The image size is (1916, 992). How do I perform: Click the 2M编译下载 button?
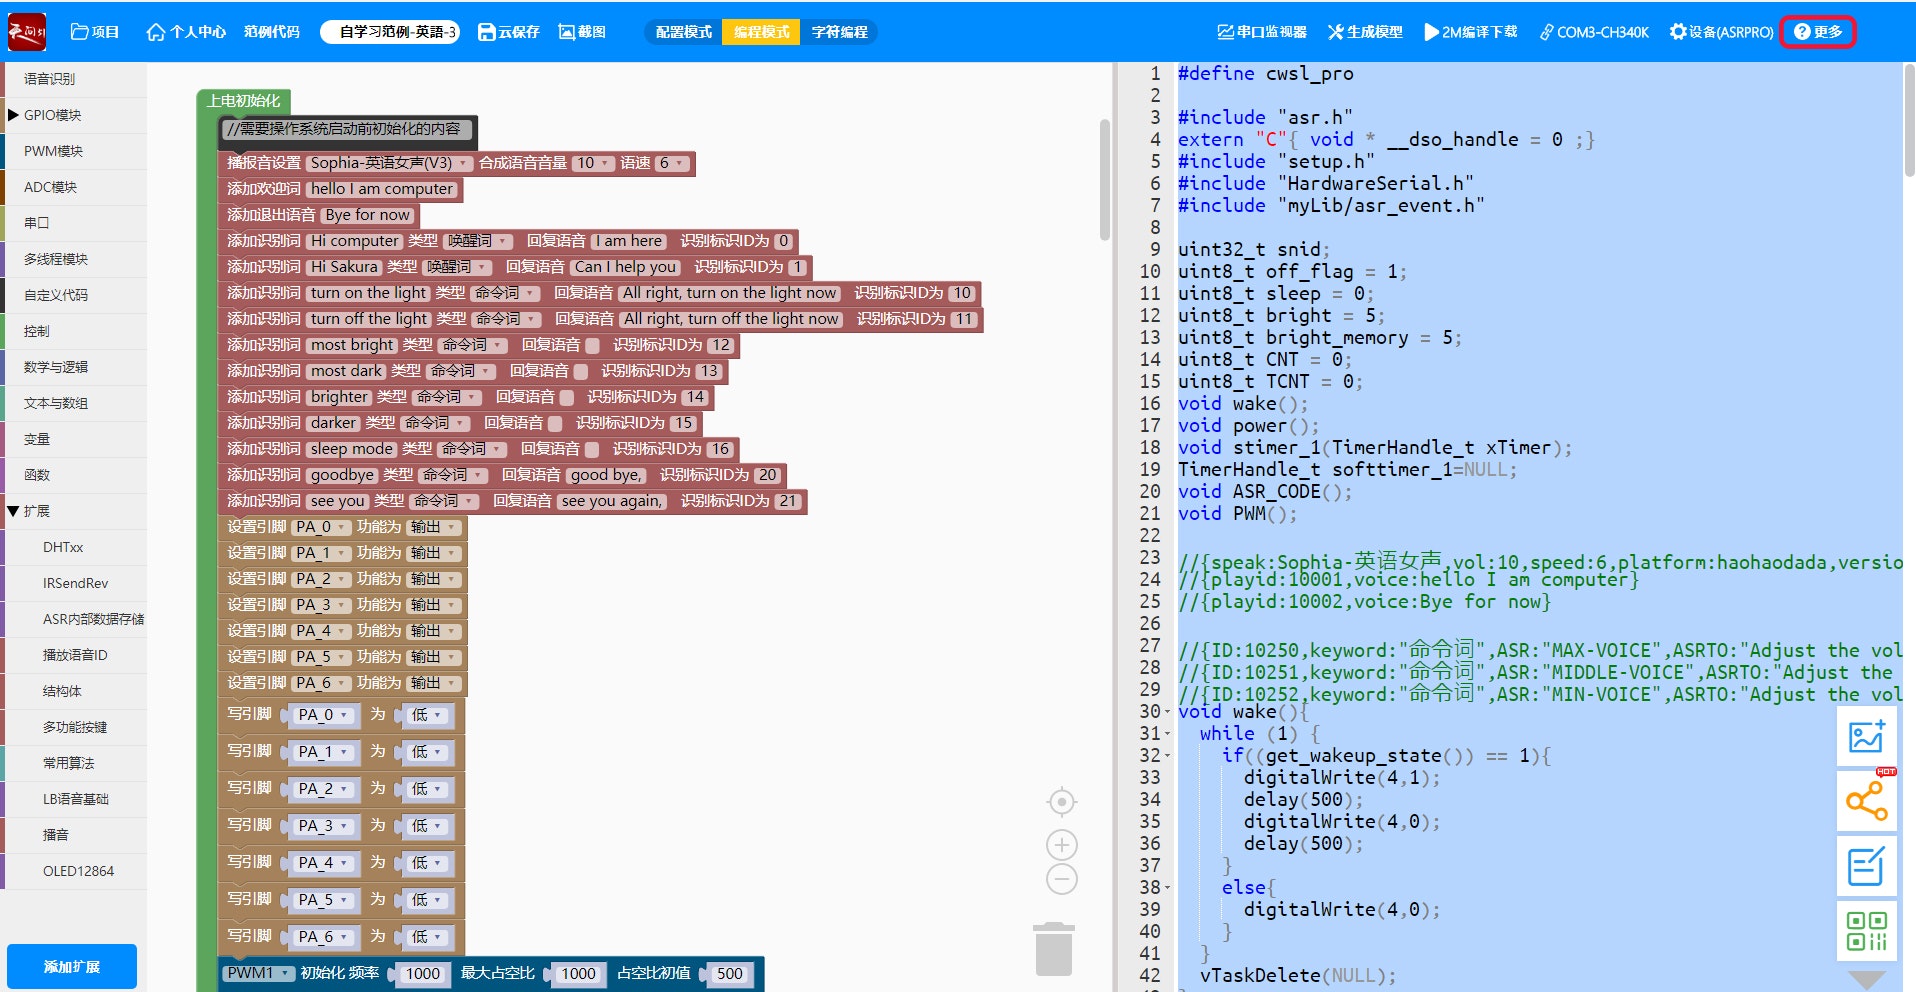pos(1470,32)
